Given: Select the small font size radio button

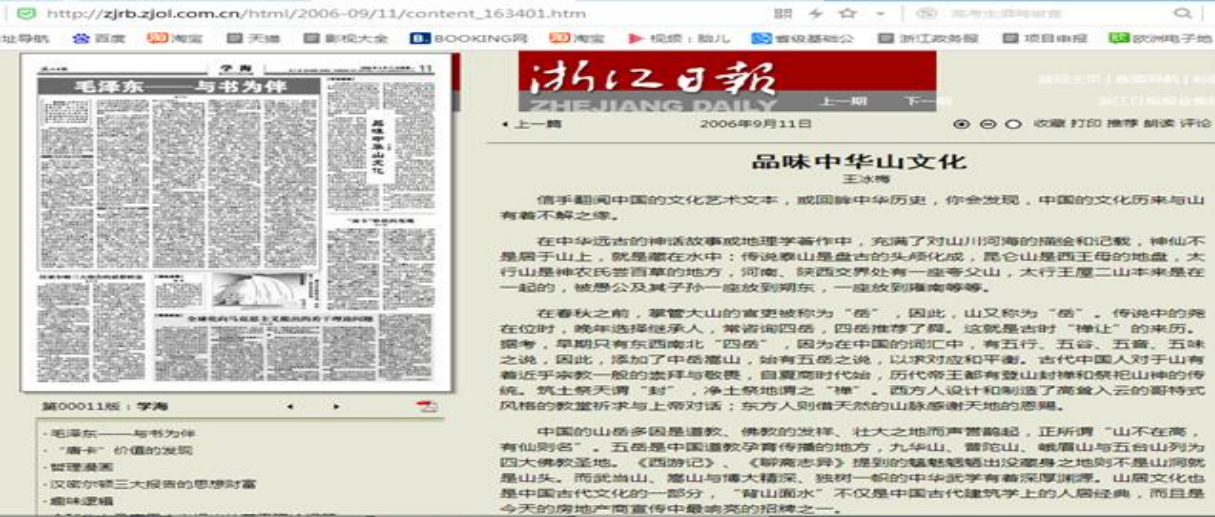Looking at the screenshot, I should 1012,124.
